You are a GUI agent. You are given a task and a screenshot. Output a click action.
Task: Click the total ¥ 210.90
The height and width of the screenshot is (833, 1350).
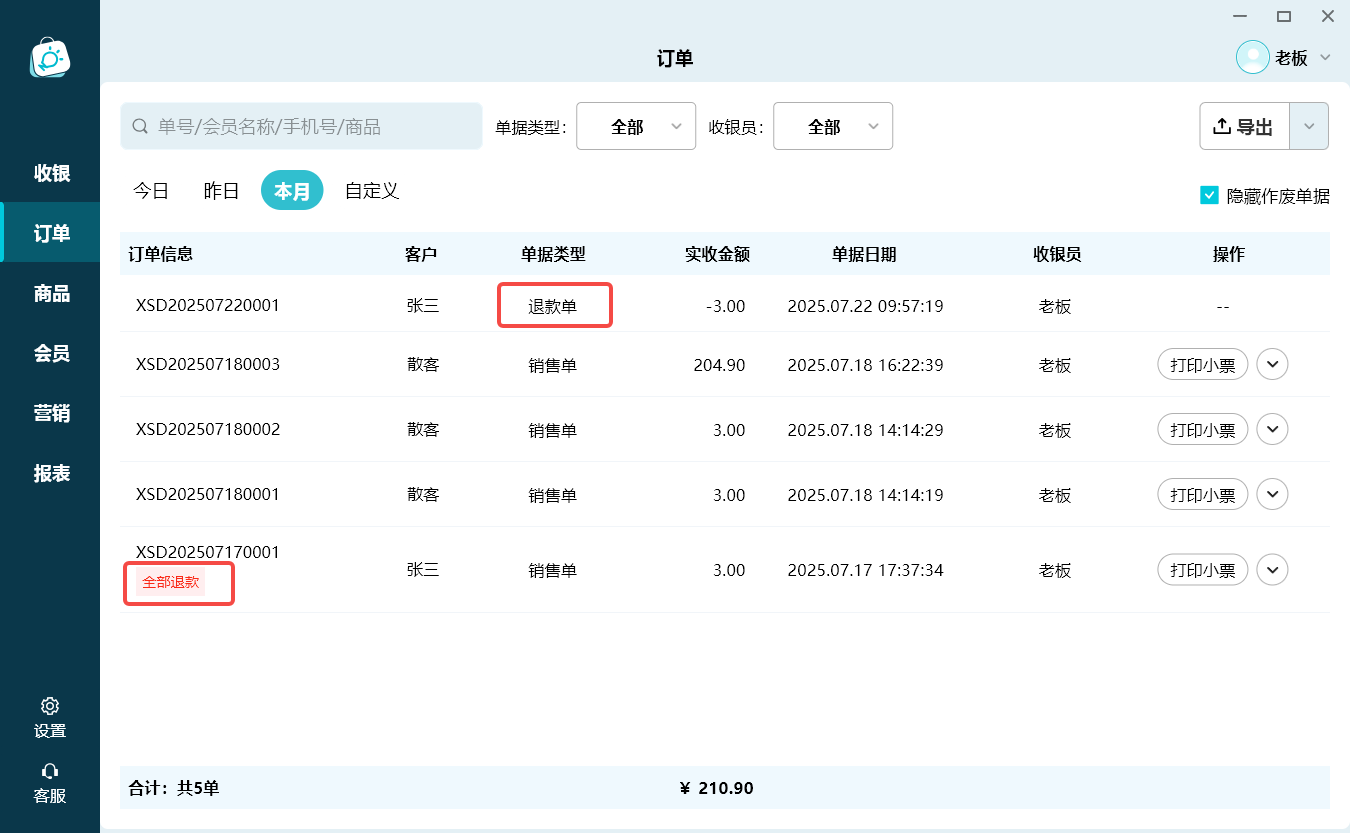(x=716, y=788)
